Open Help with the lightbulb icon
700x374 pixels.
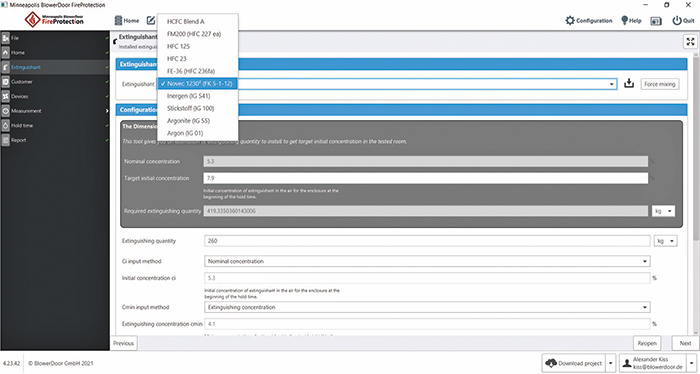click(x=631, y=21)
